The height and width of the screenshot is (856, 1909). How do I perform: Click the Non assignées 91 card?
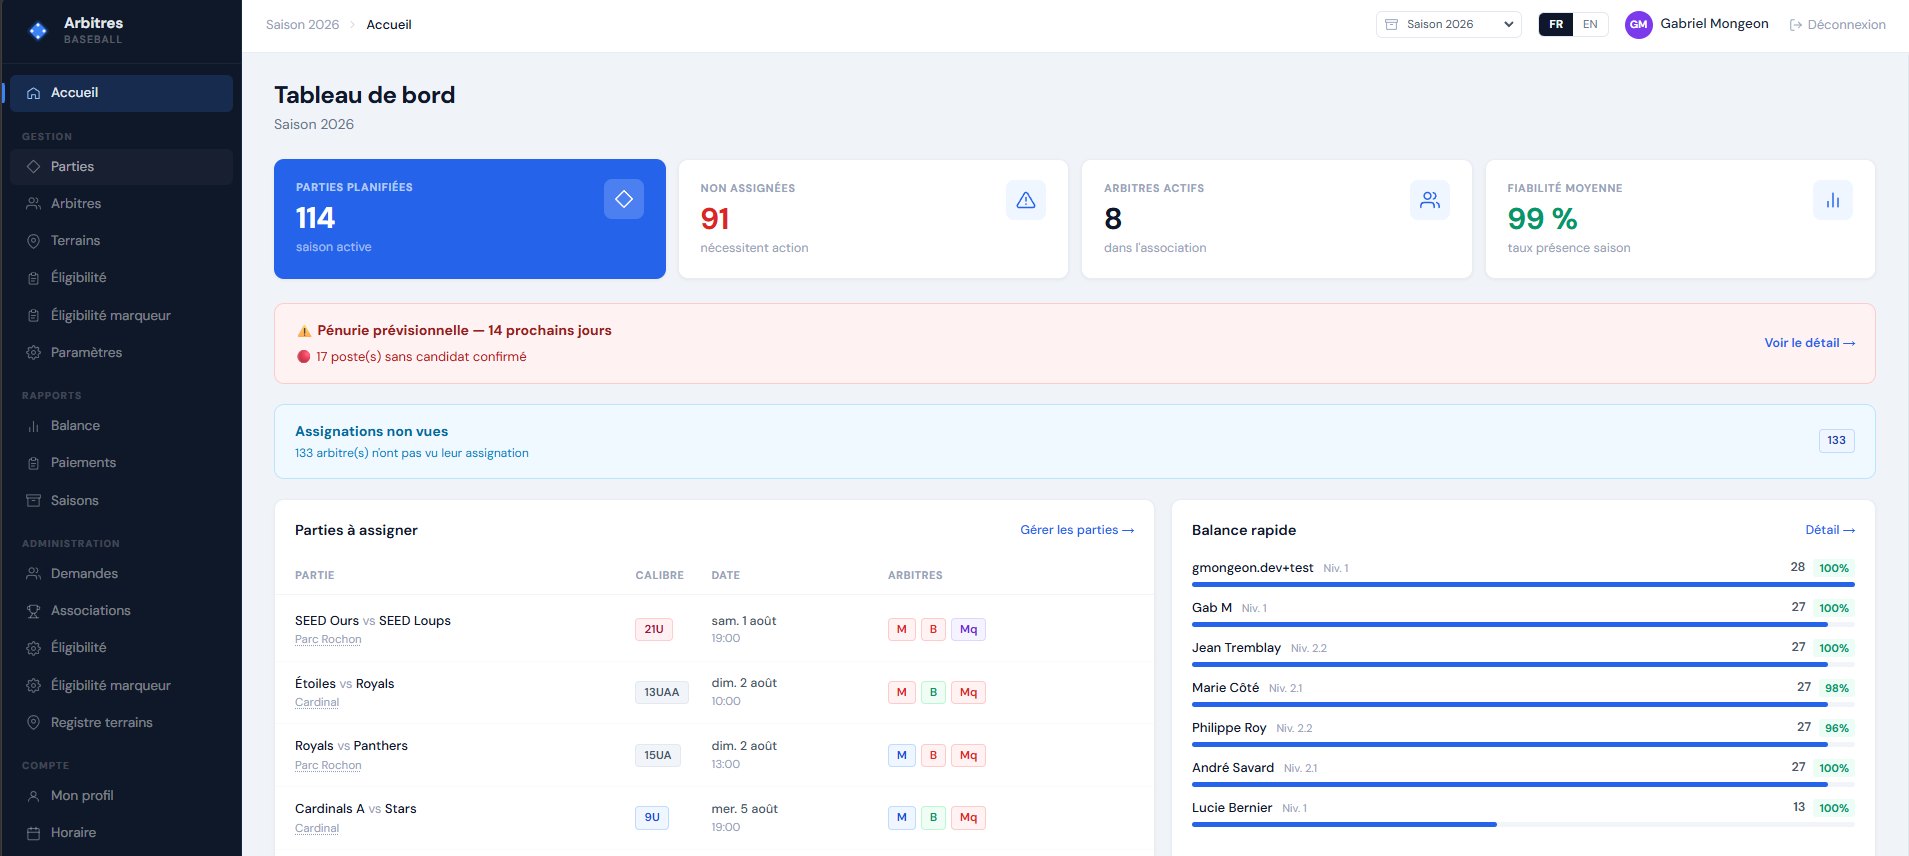(x=873, y=219)
